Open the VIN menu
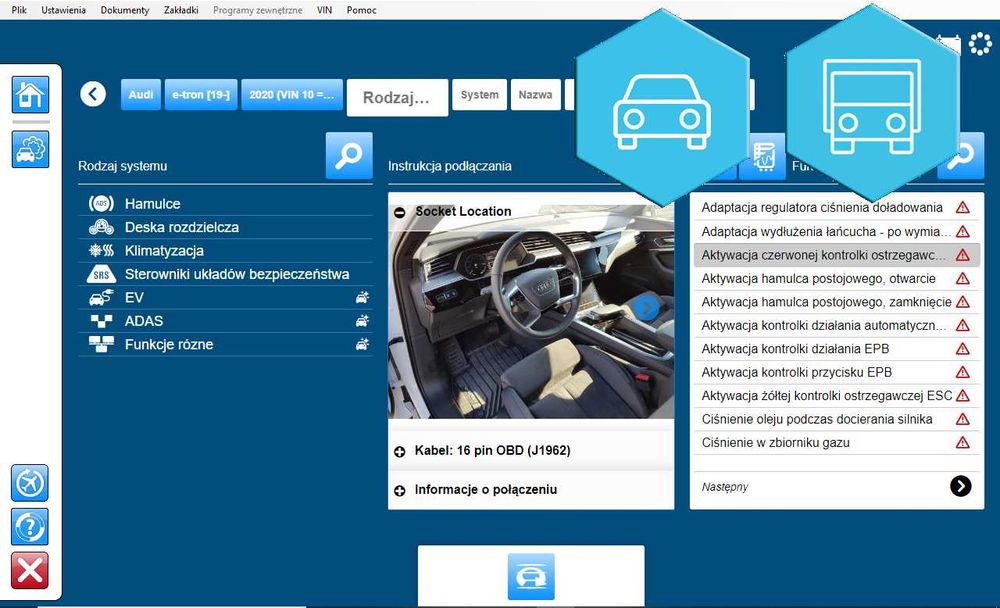 tap(324, 10)
